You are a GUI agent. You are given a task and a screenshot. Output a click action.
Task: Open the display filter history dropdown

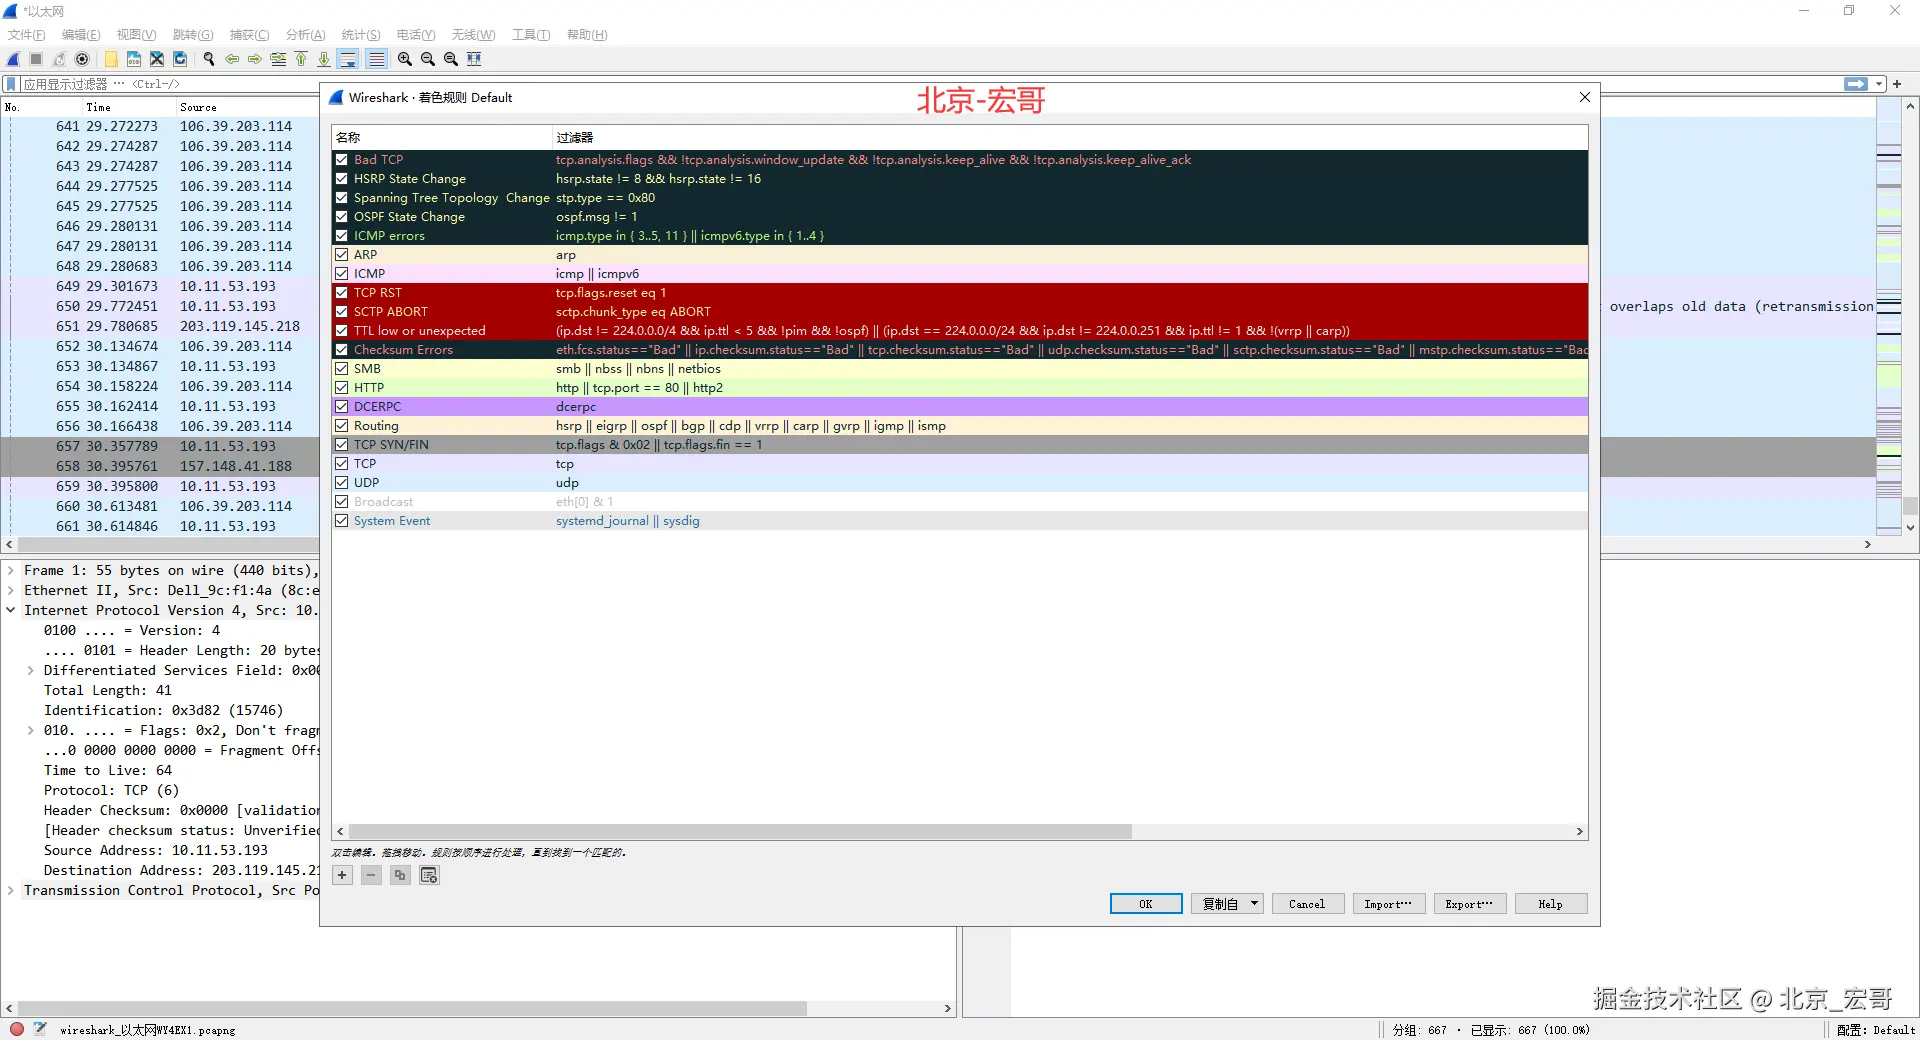click(1879, 84)
